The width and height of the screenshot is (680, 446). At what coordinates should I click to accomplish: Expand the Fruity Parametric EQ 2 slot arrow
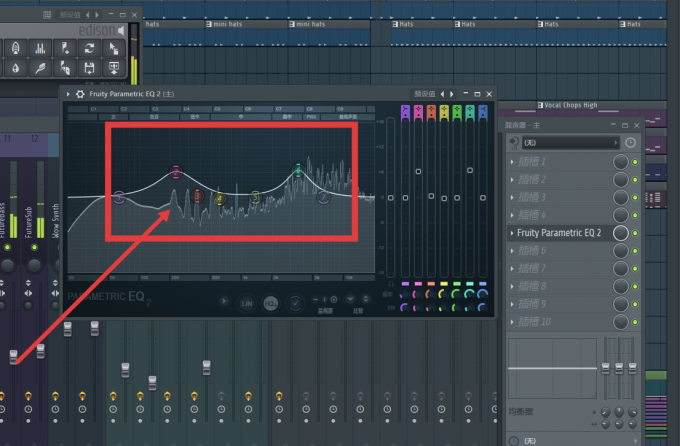point(512,233)
